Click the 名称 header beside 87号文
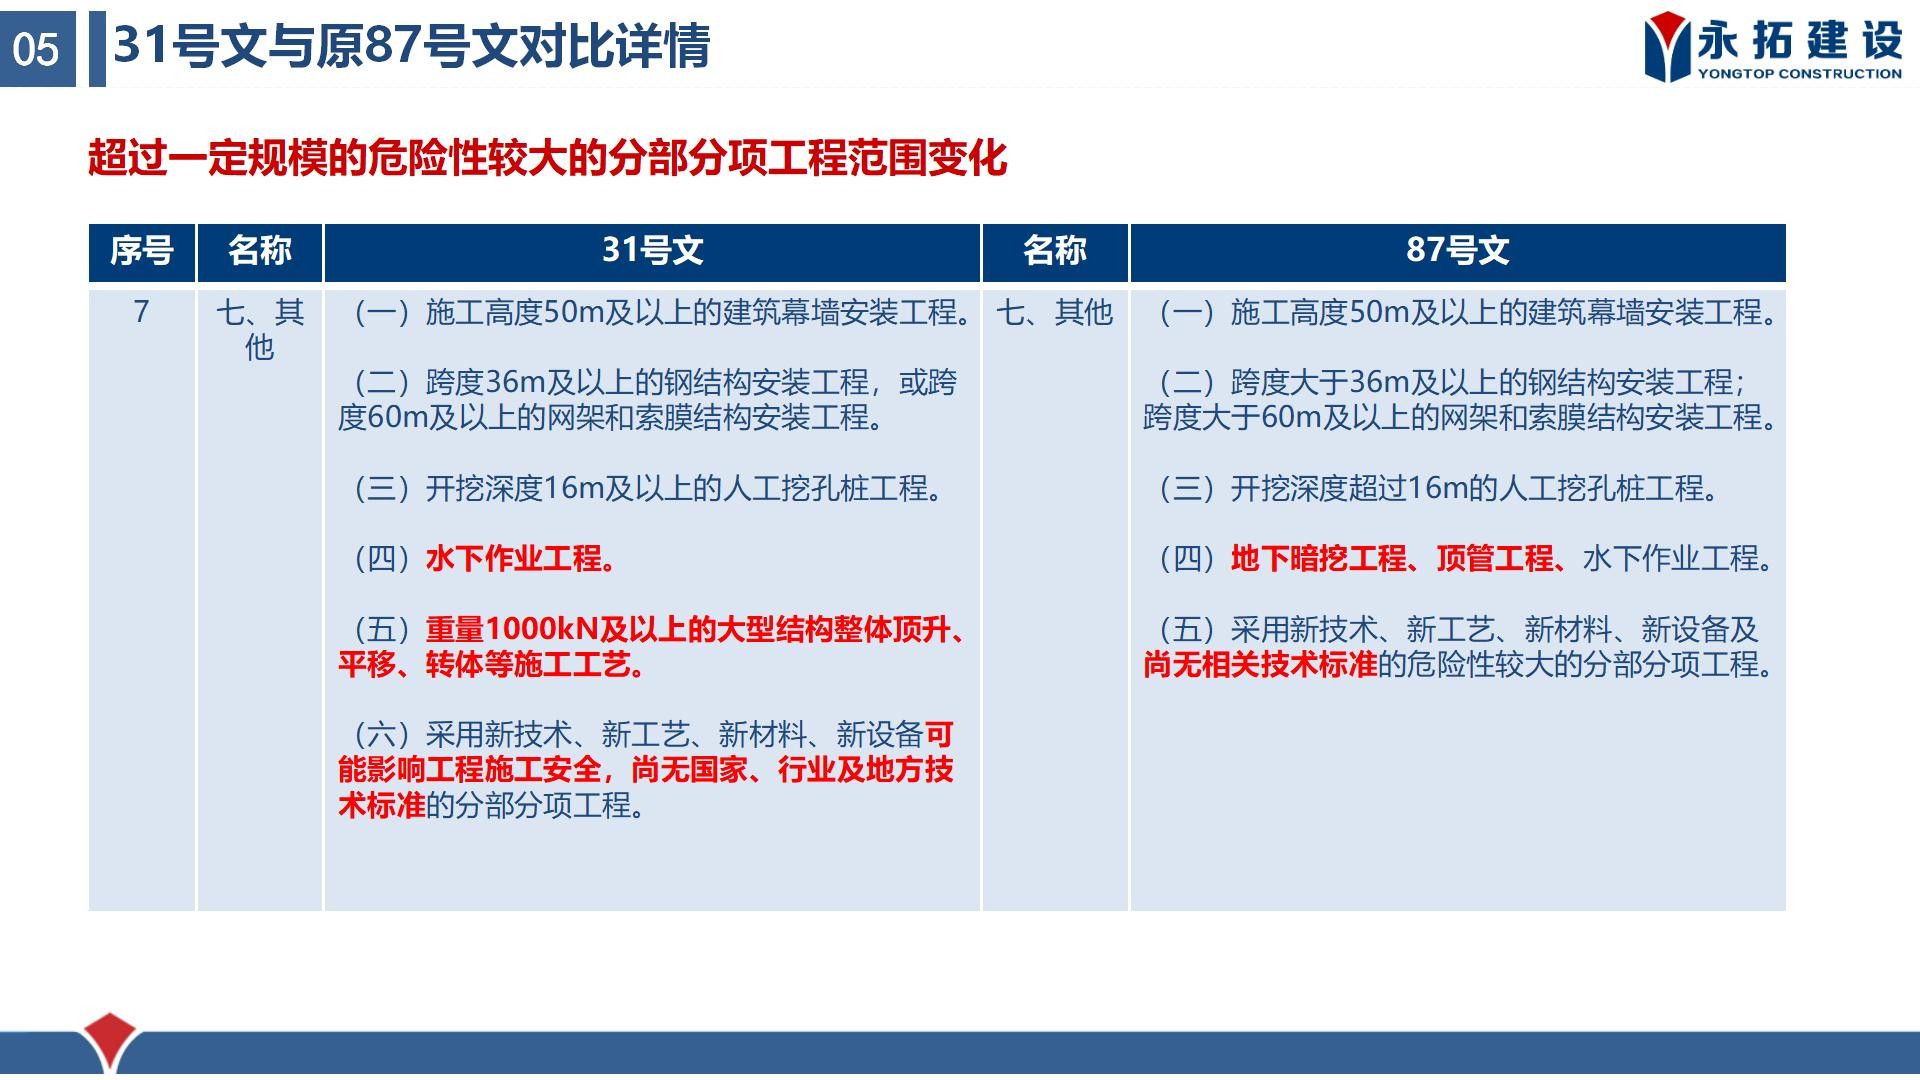The image size is (1920, 1080). 1055,251
